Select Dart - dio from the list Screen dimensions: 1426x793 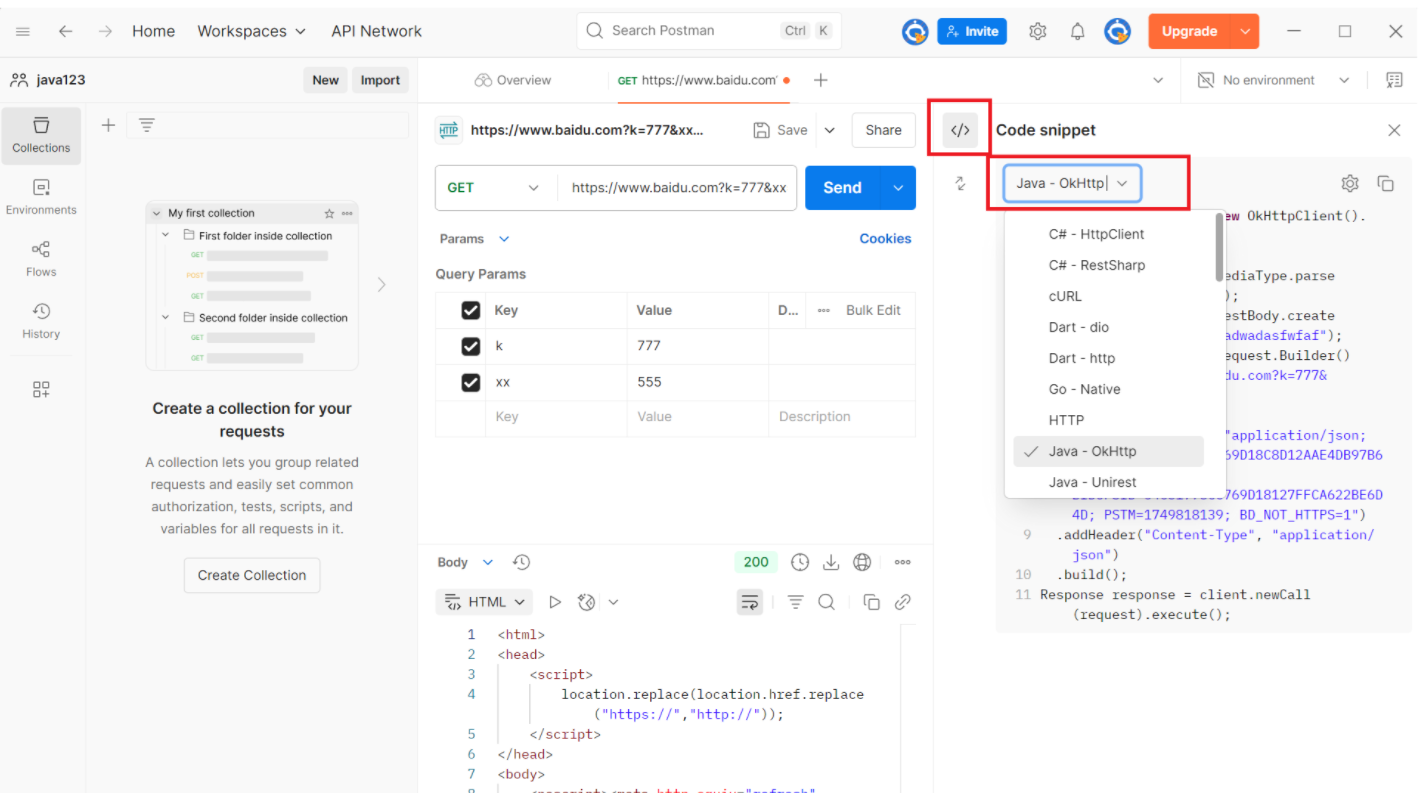coord(1108,327)
